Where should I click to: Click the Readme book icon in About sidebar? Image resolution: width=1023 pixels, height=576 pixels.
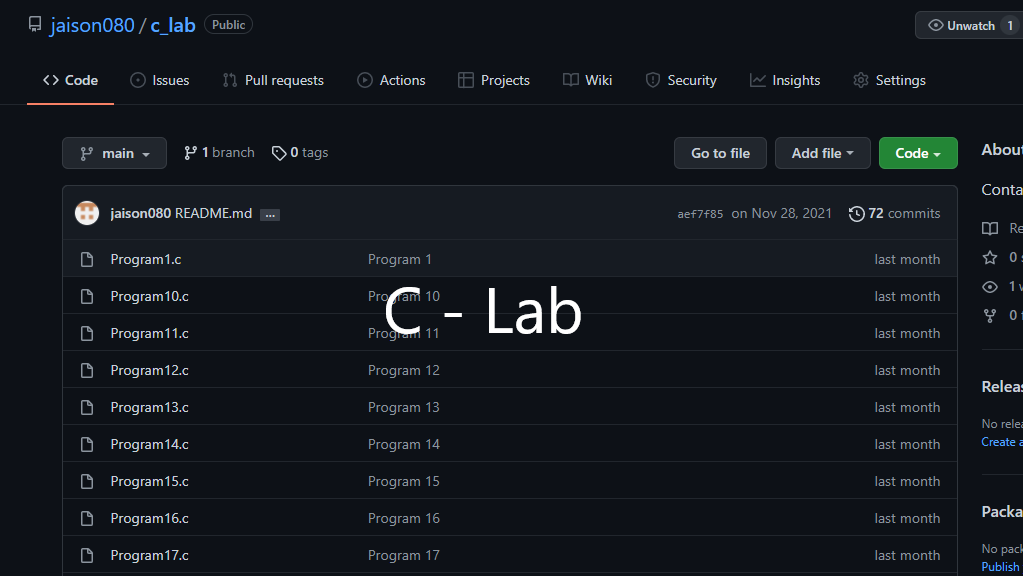(x=990, y=228)
